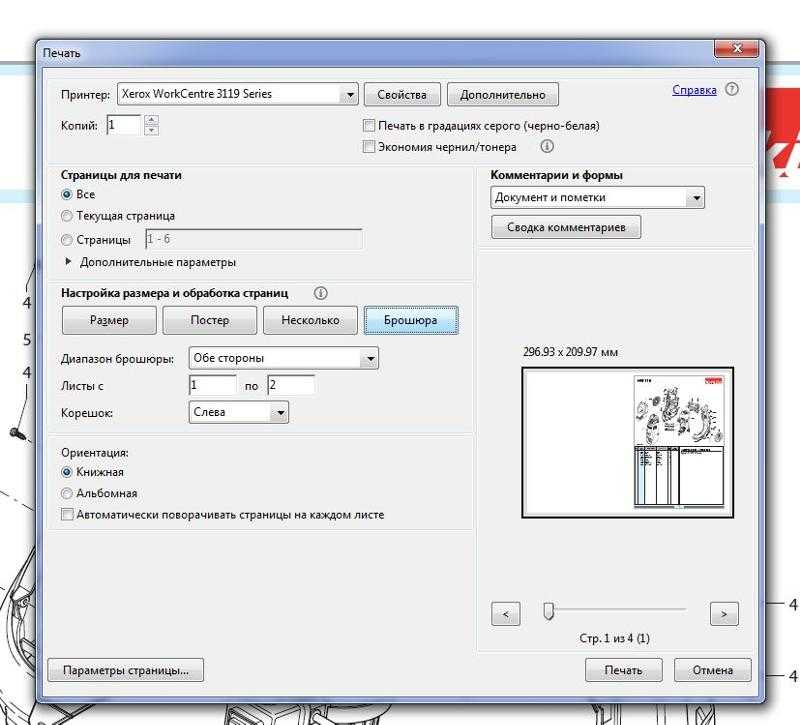
Task: Switch to the Постер mode
Action: [x=210, y=320]
